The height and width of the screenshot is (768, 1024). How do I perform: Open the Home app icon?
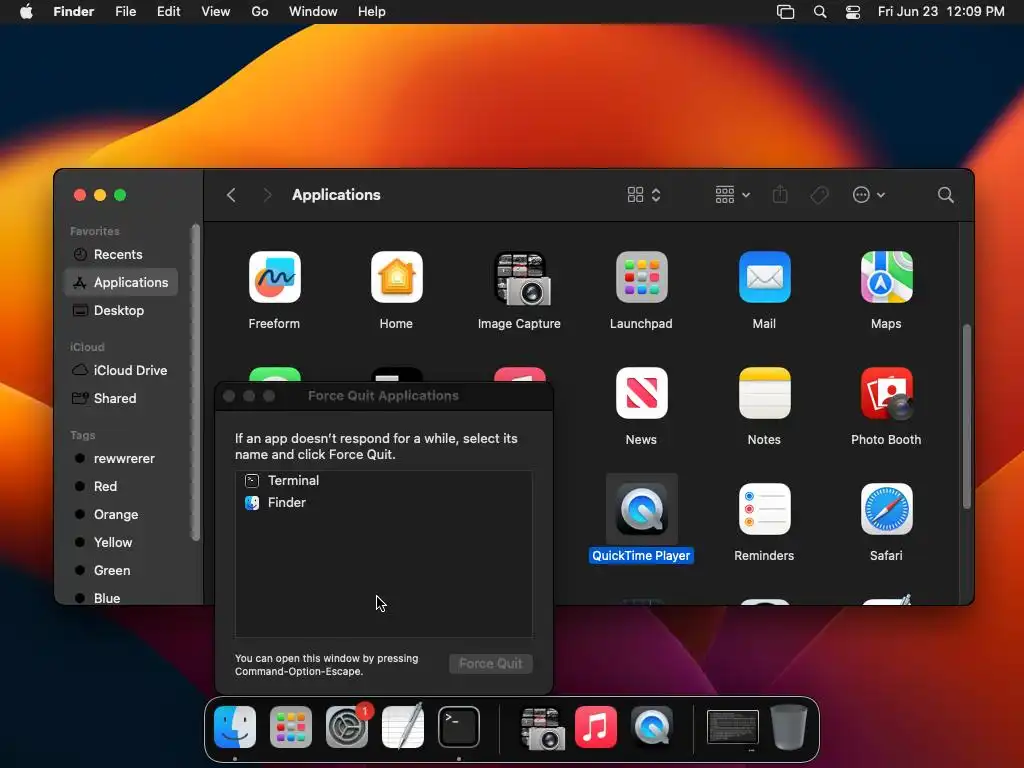(396, 278)
